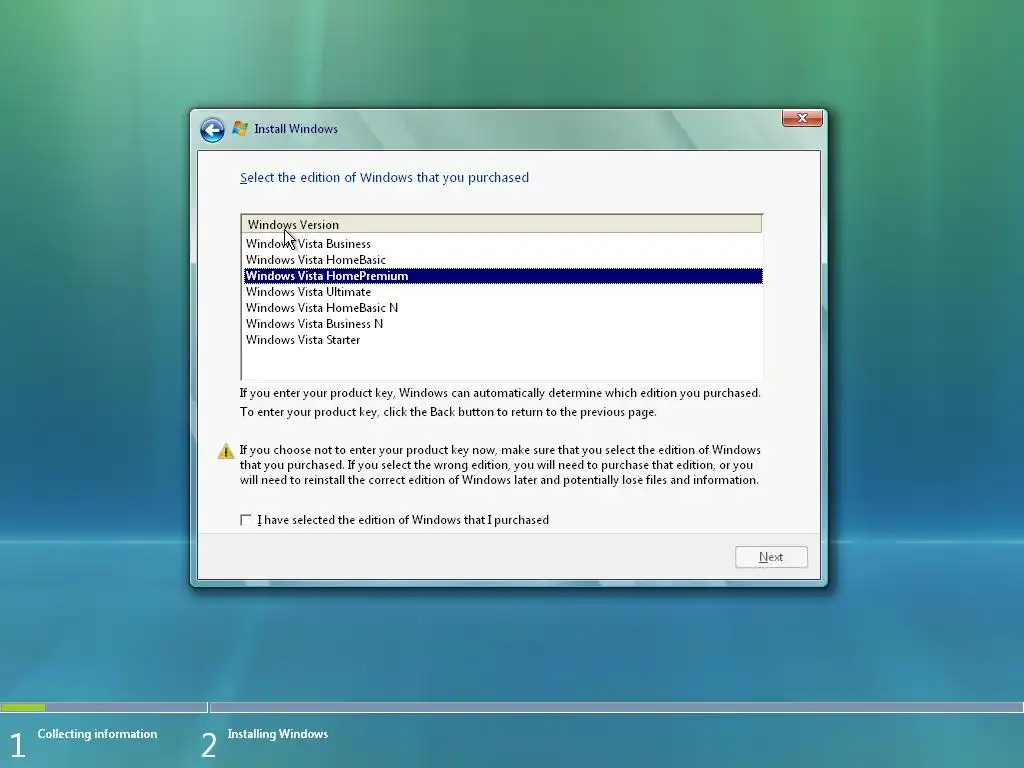This screenshot has width=1024, height=768.
Task: Click the Installing Windows progress bar
Action: click(x=616, y=707)
